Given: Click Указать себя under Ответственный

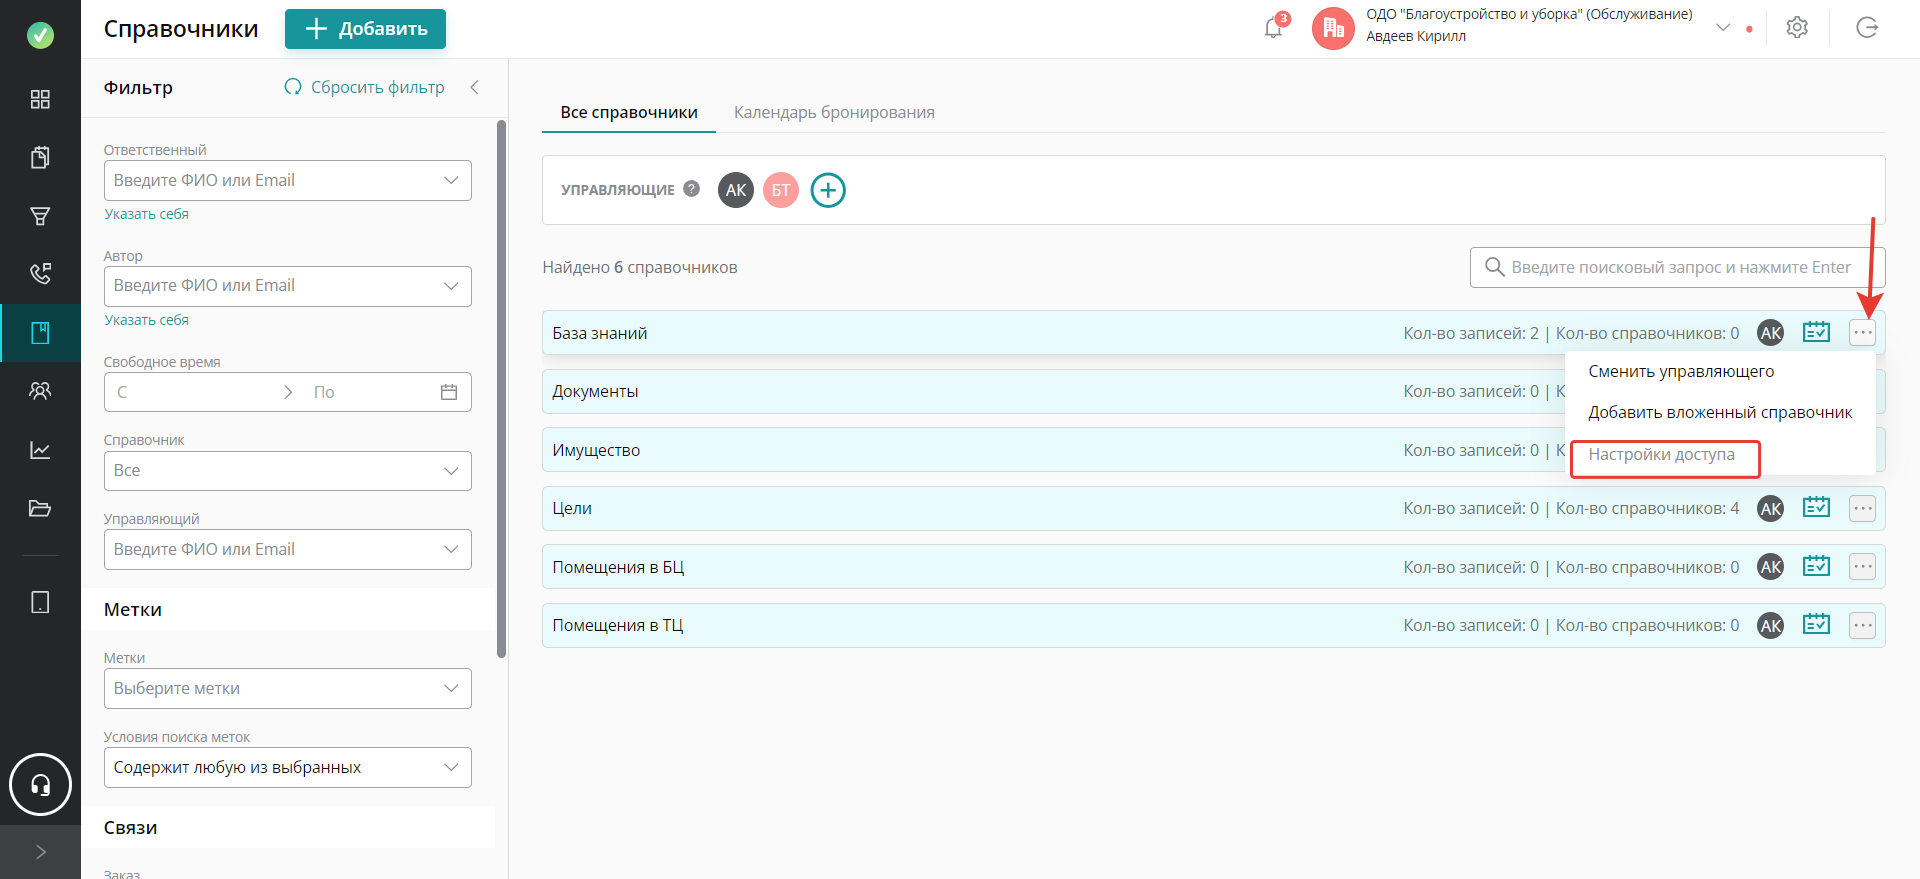Looking at the screenshot, I should pyautogui.click(x=147, y=214).
